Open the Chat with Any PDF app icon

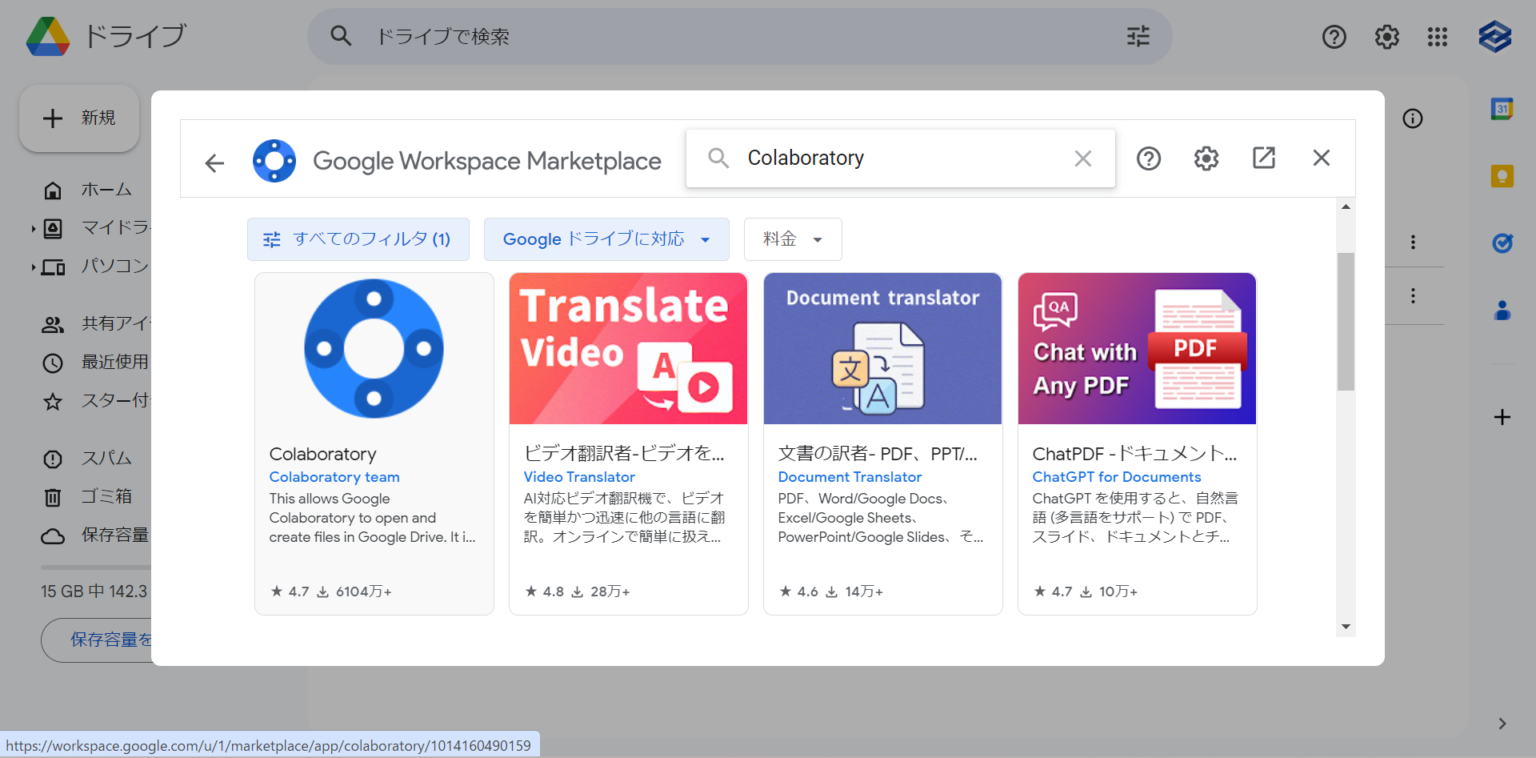(x=1137, y=348)
